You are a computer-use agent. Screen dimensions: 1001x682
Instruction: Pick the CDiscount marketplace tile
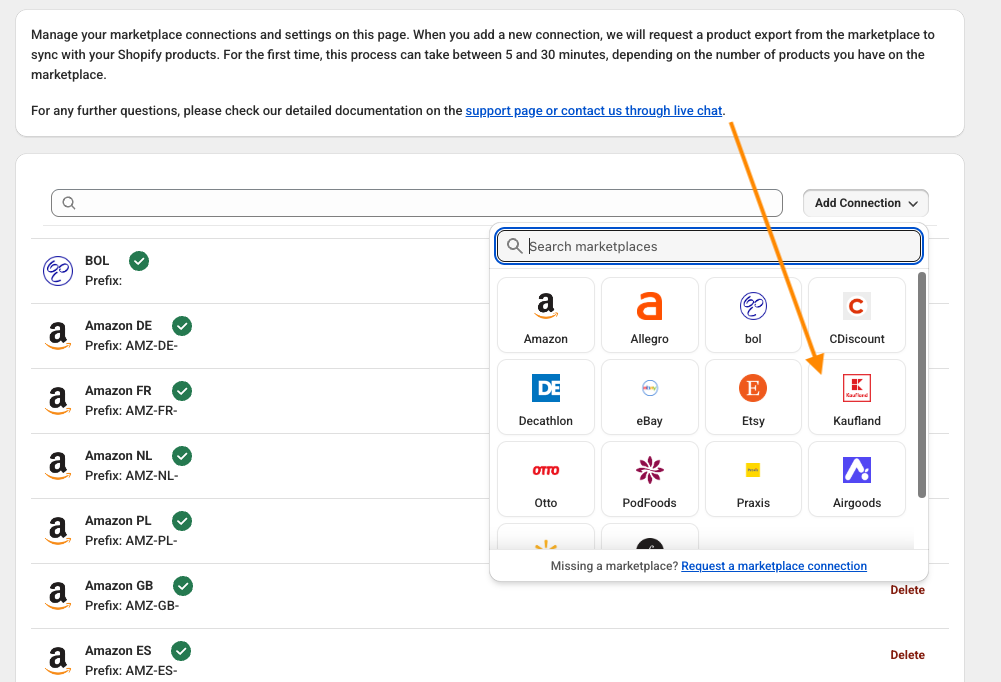click(x=857, y=315)
